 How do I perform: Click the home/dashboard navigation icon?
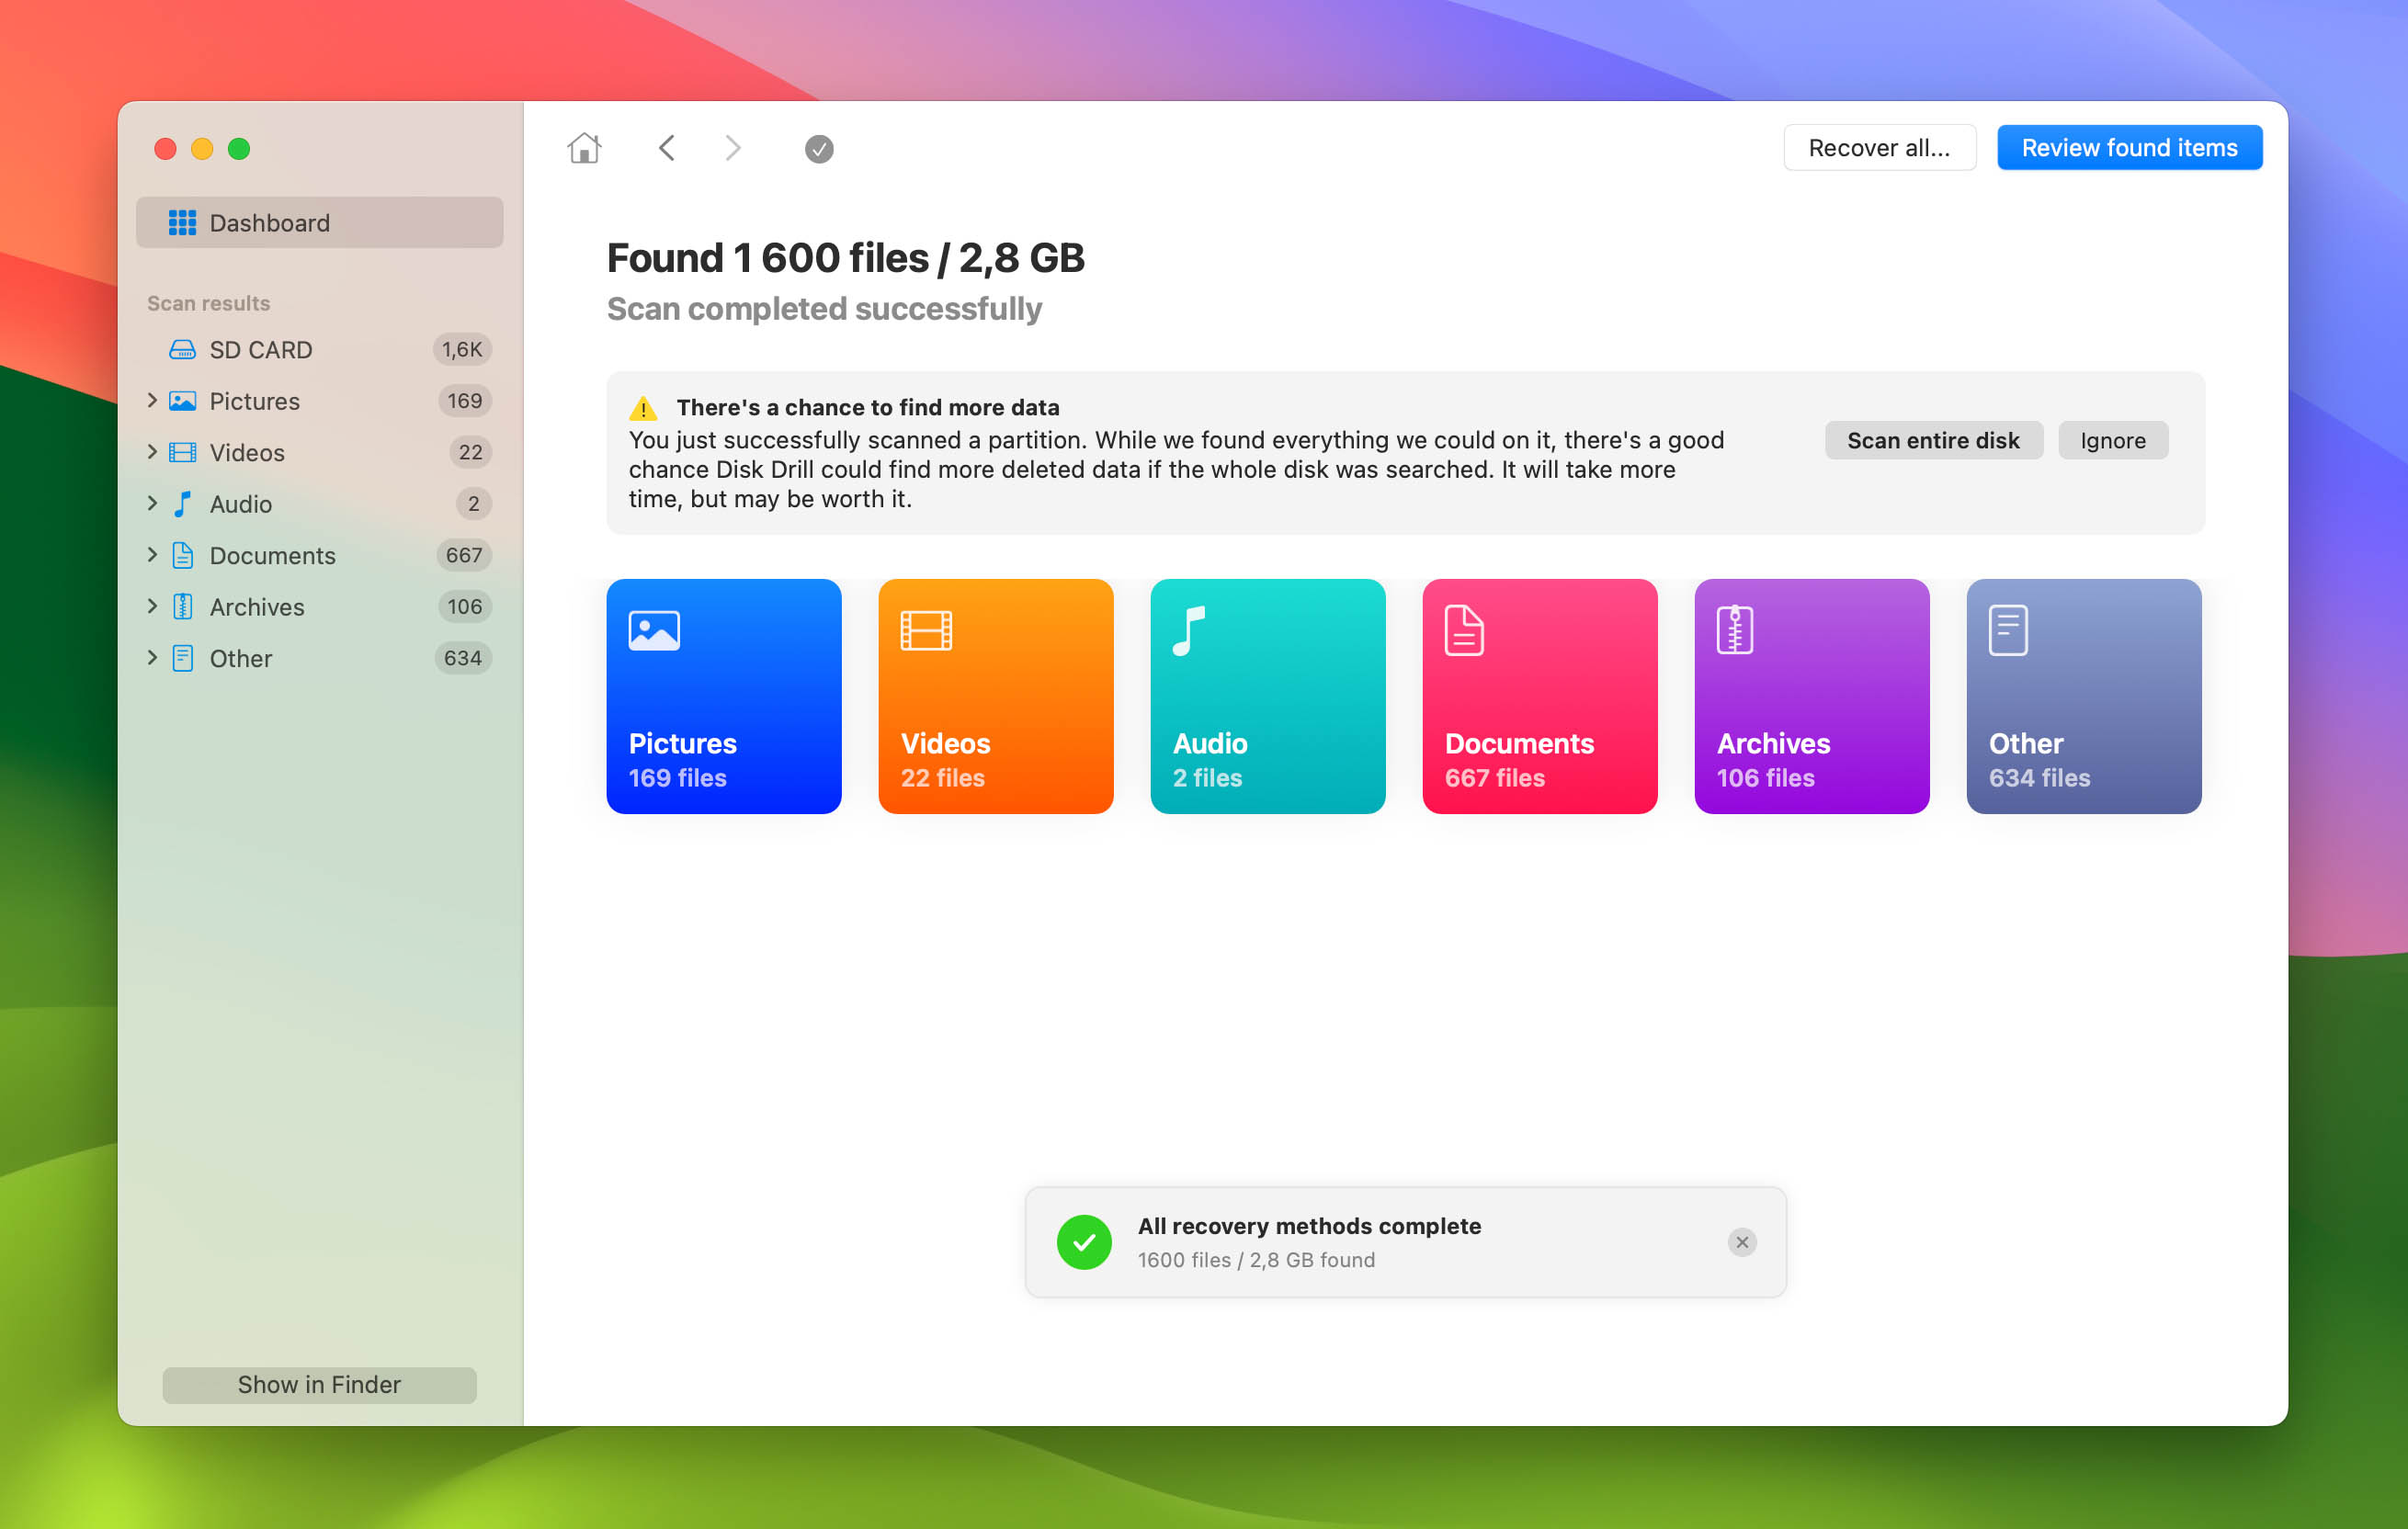[x=585, y=146]
